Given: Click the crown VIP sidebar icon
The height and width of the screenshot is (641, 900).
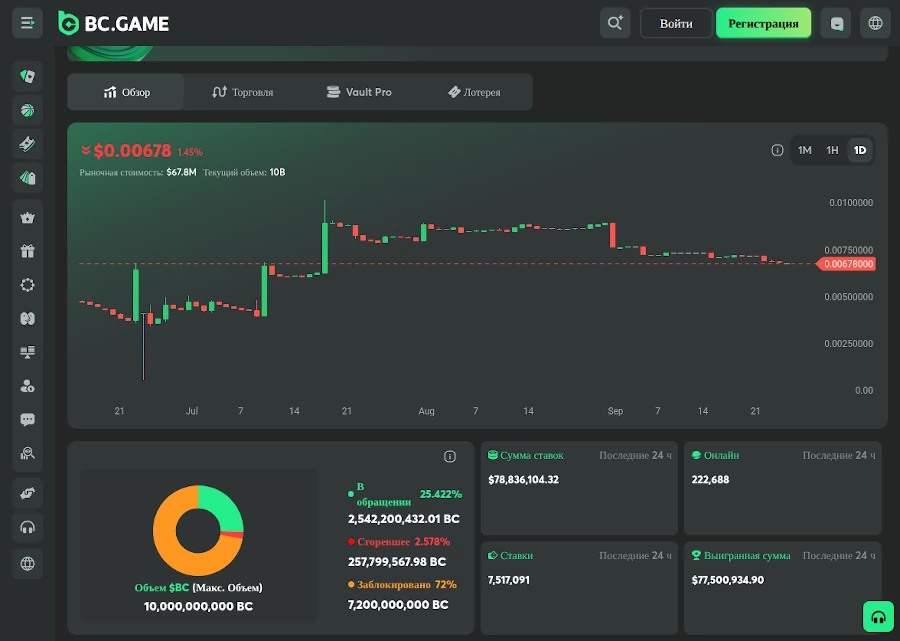Looking at the screenshot, I should point(27,217).
